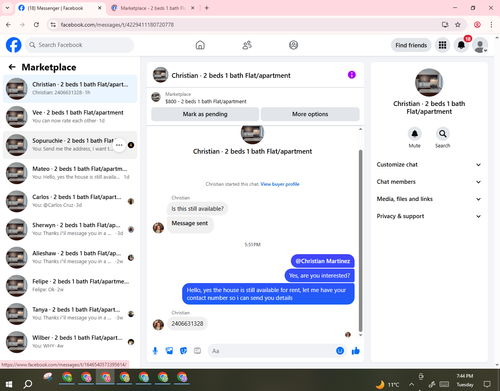Open Sherwyn conversation in chat list
This screenshot has width=500, height=391.
pos(70,229)
